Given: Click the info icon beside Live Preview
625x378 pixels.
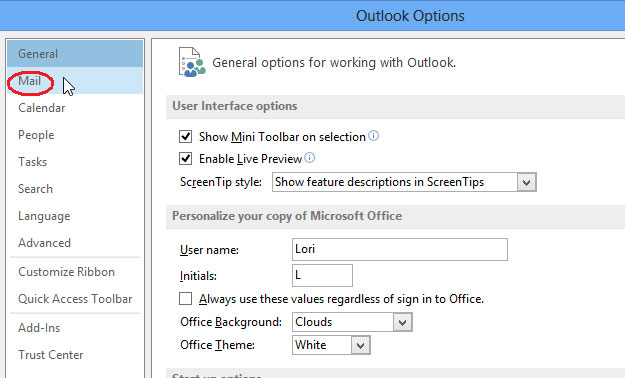Looking at the screenshot, I should click(310, 158).
